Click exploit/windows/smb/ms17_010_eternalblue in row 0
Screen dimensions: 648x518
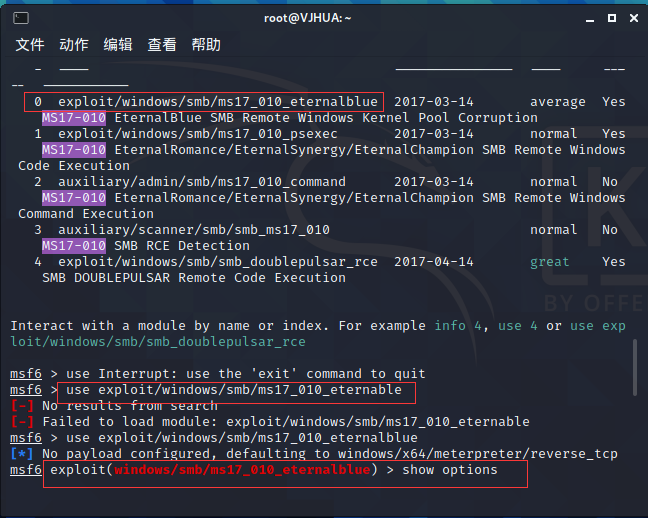click(218, 102)
